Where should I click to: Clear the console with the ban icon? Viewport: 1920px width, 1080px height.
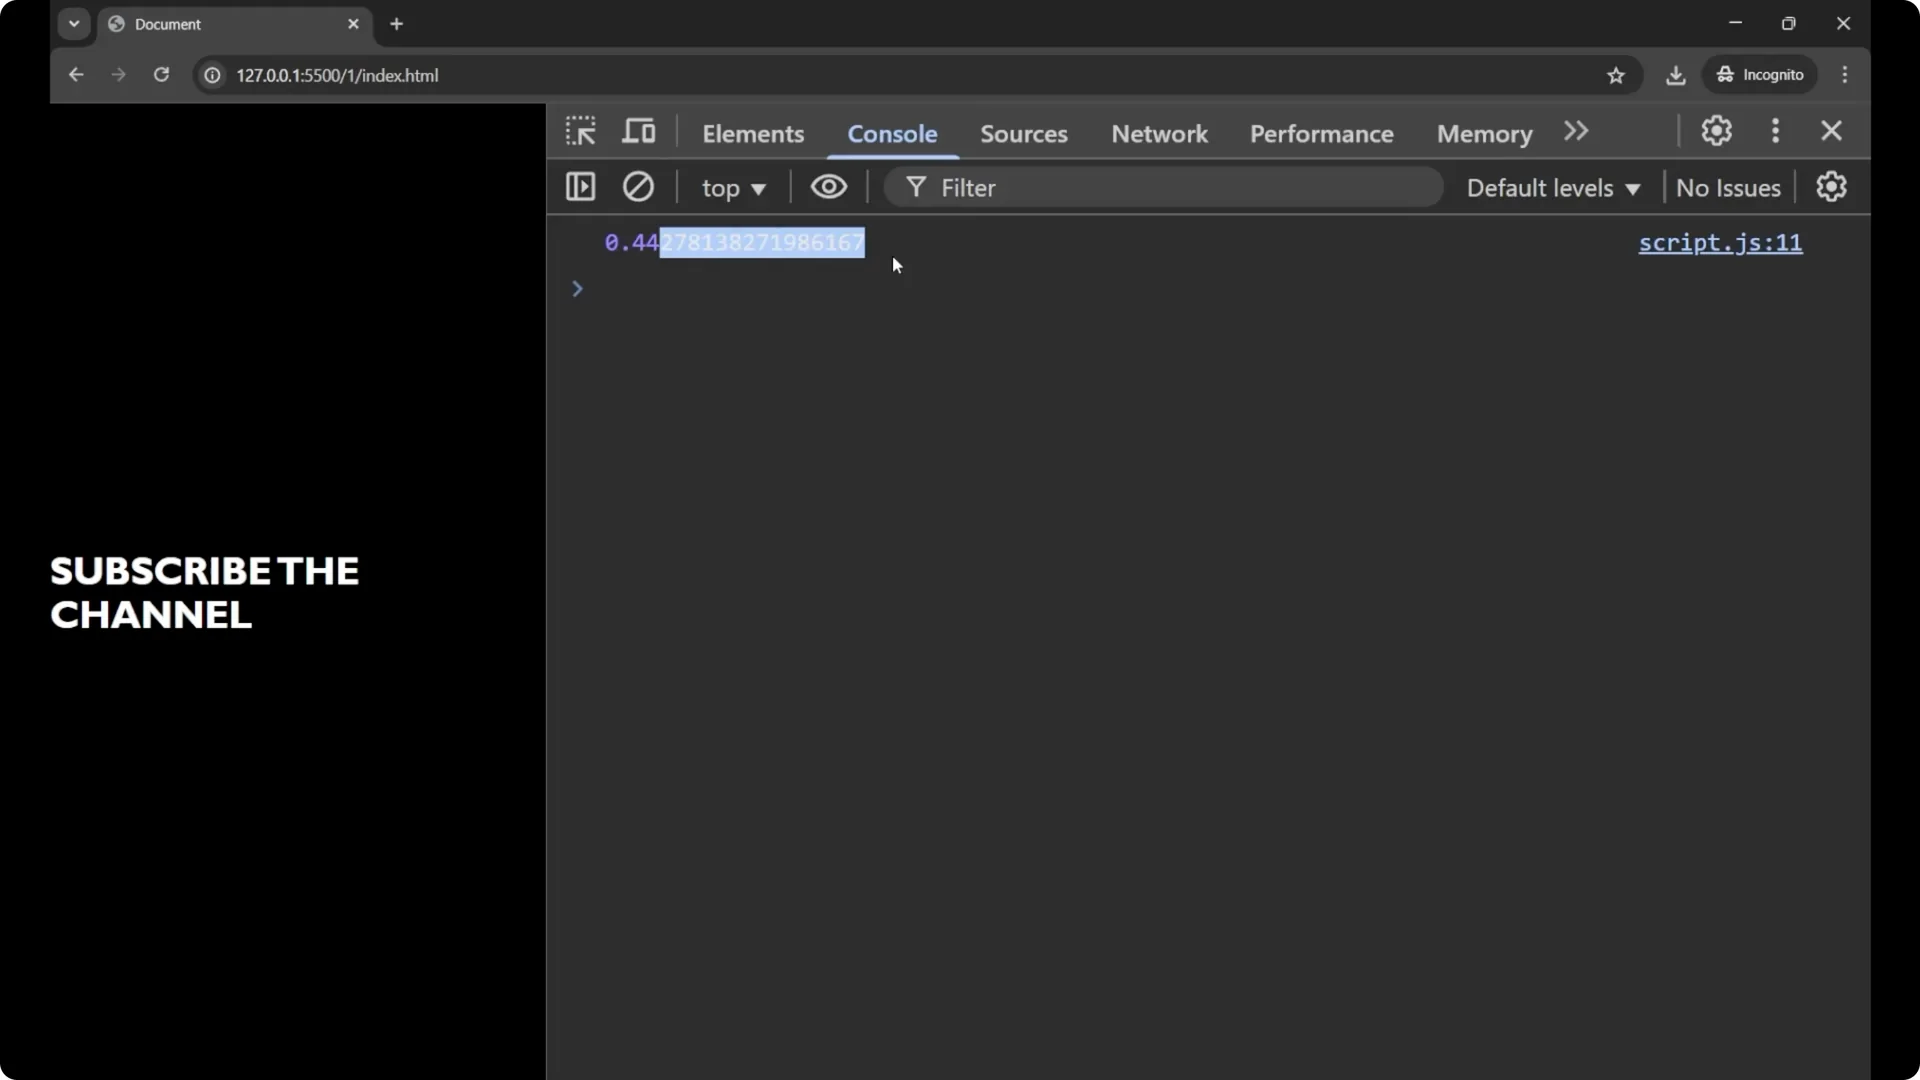pos(638,187)
